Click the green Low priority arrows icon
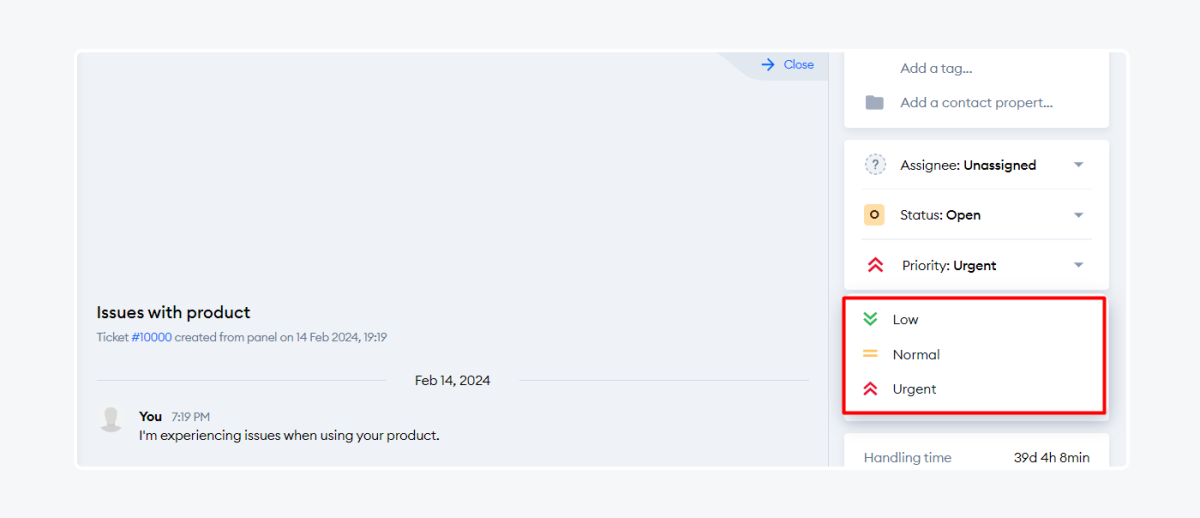This screenshot has height=518, width=1200. 870,319
